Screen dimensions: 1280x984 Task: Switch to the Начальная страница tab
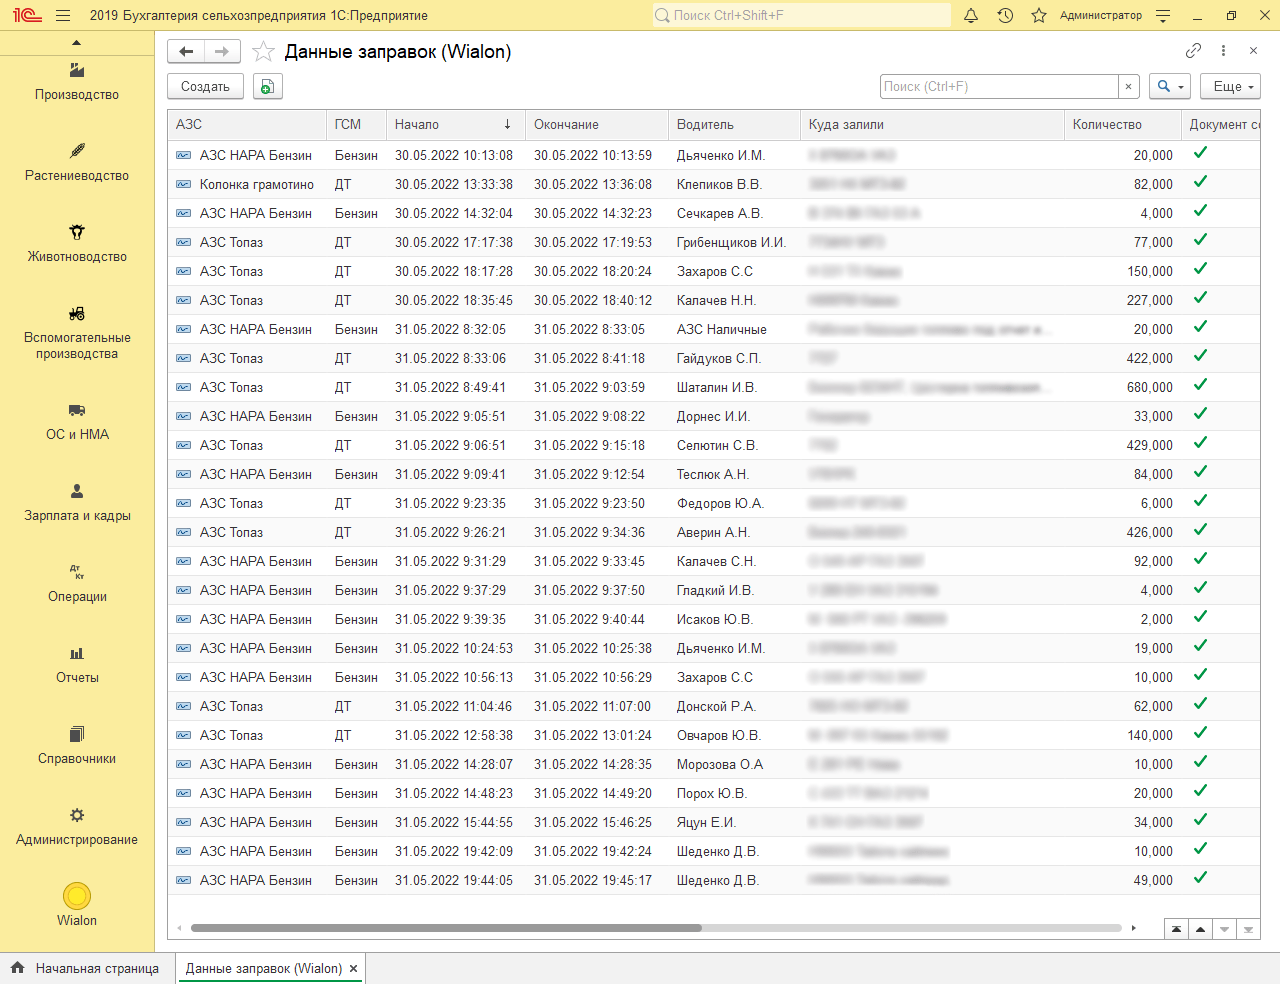(86, 968)
